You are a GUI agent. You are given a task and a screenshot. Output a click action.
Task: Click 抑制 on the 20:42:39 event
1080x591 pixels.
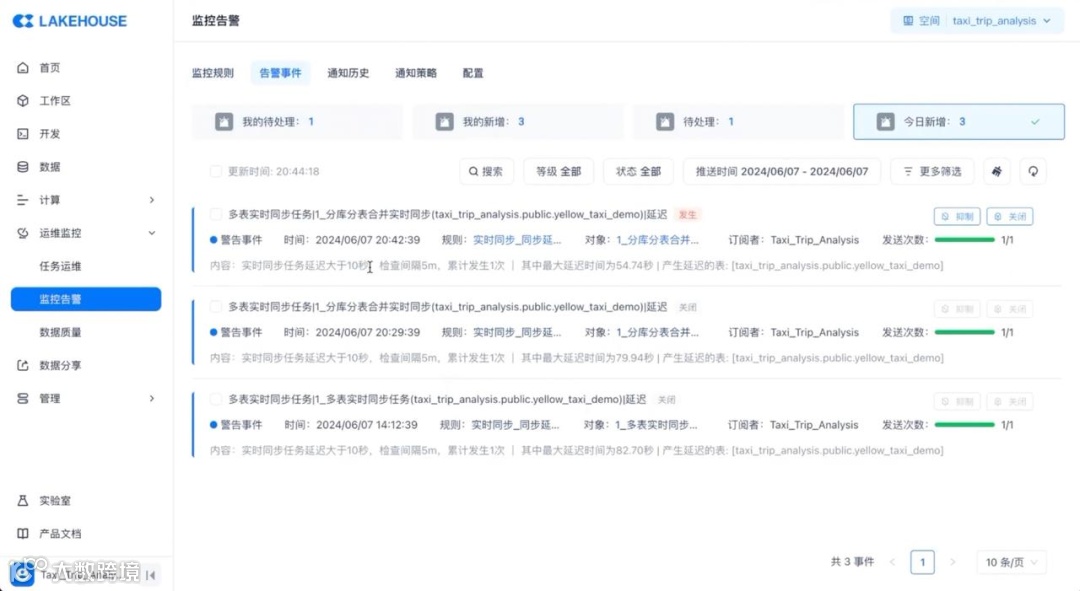[x=957, y=216]
